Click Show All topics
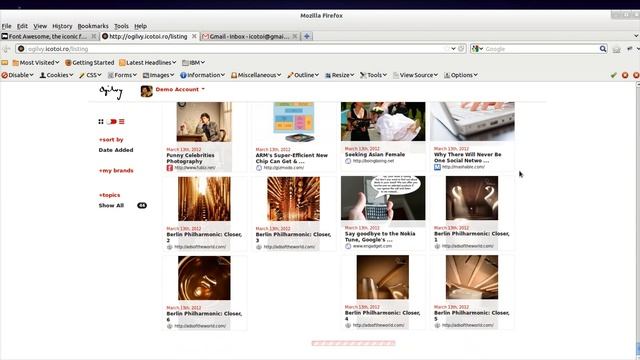Viewport: 640px width, 360px height. pyautogui.click(x=111, y=205)
